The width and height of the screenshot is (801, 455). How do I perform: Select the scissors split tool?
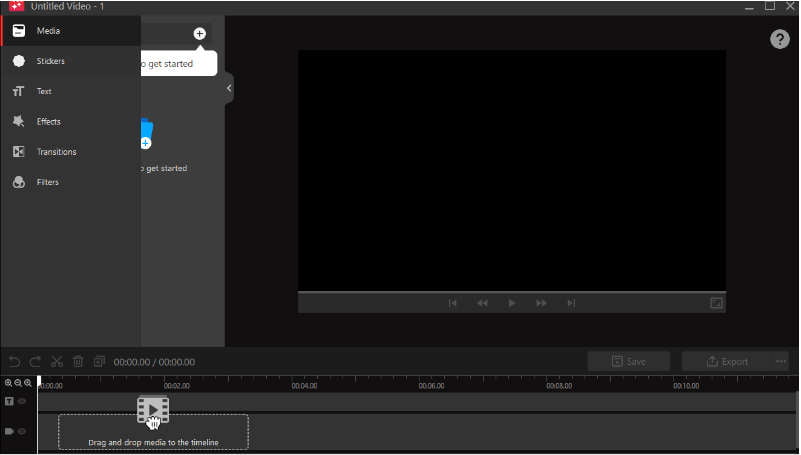[x=57, y=362]
